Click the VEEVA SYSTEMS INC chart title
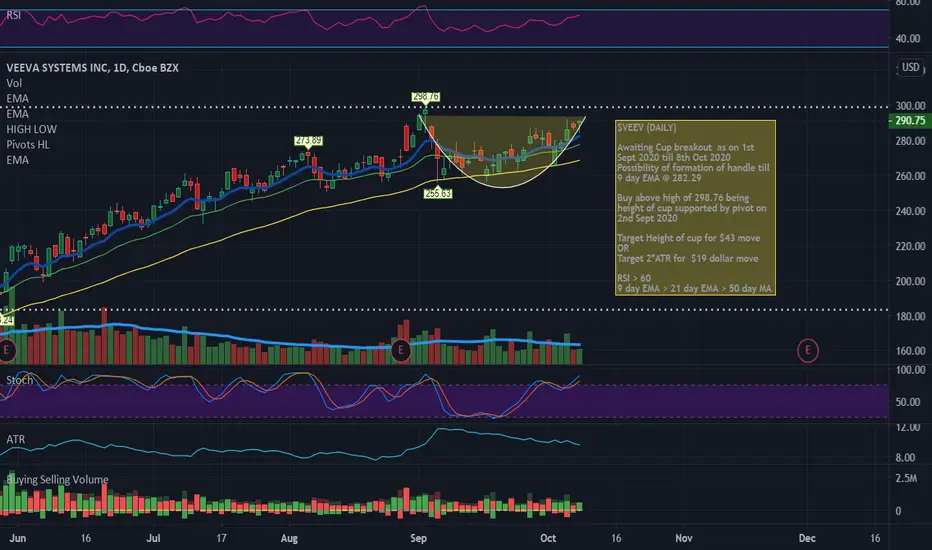The height and width of the screenshot is (550, 932). pos(92,68)
